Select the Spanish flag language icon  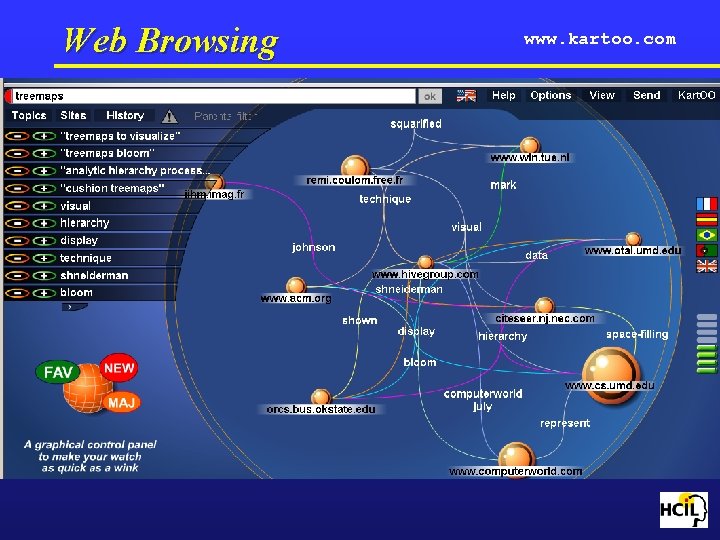point(707,219)
